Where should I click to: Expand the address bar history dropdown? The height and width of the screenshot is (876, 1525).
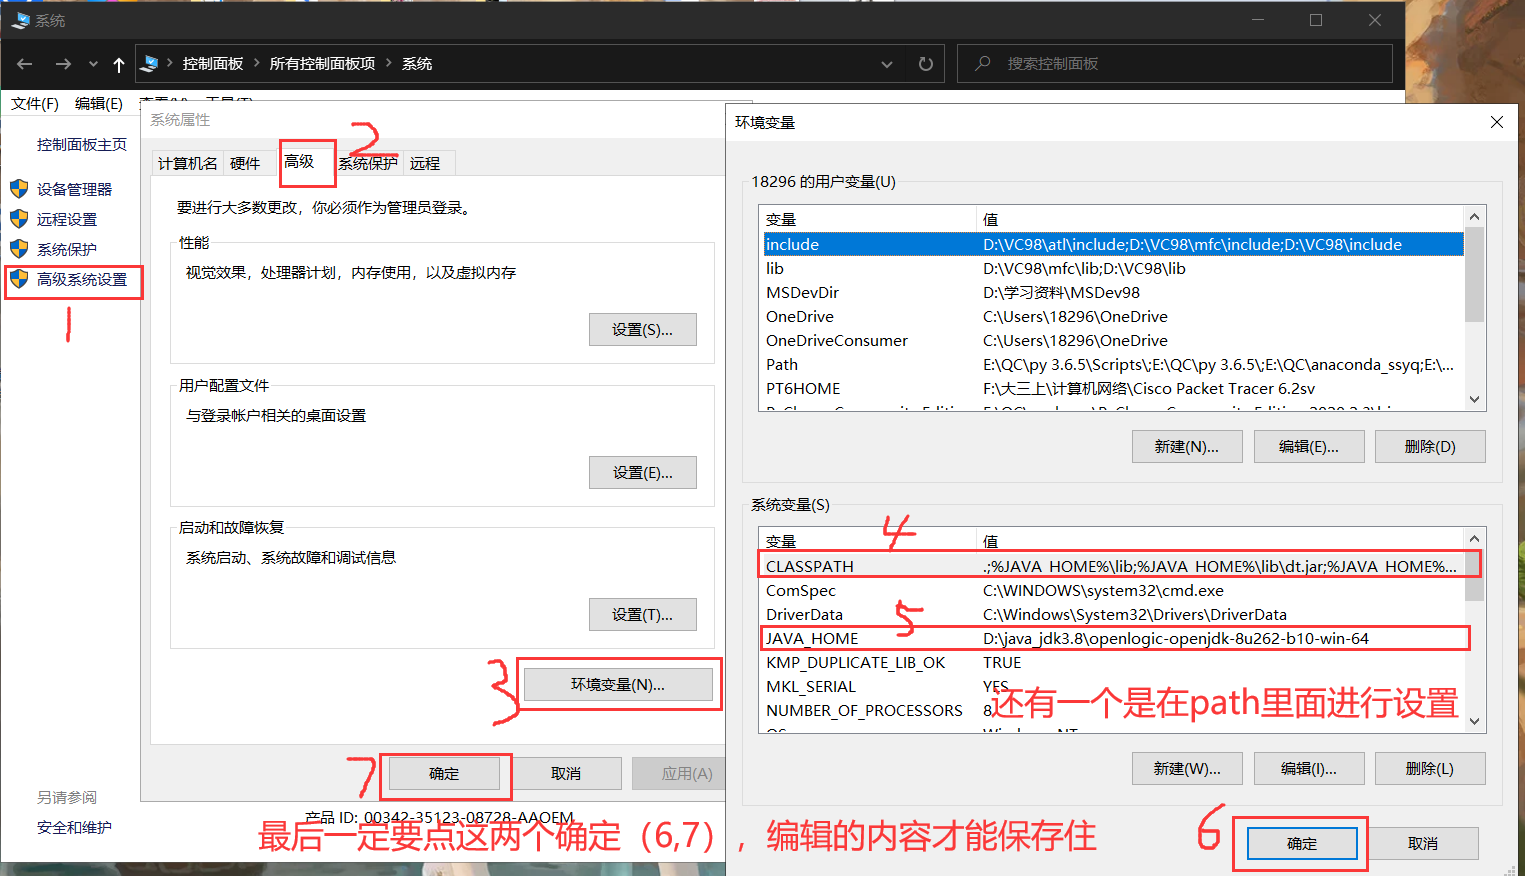tap(887, 64)
